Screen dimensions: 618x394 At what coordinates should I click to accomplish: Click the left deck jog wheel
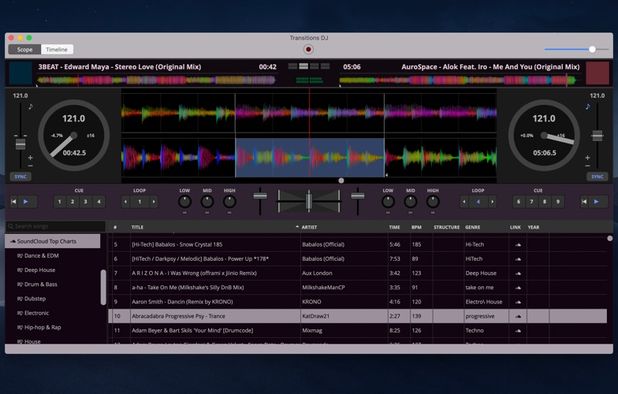[74, 135]
